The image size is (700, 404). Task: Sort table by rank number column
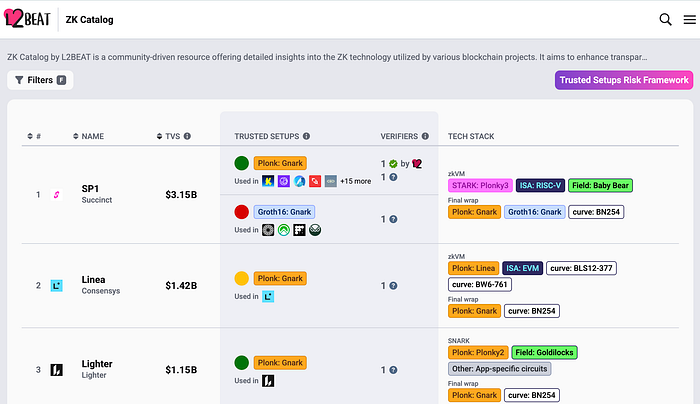tap(34, 136)
